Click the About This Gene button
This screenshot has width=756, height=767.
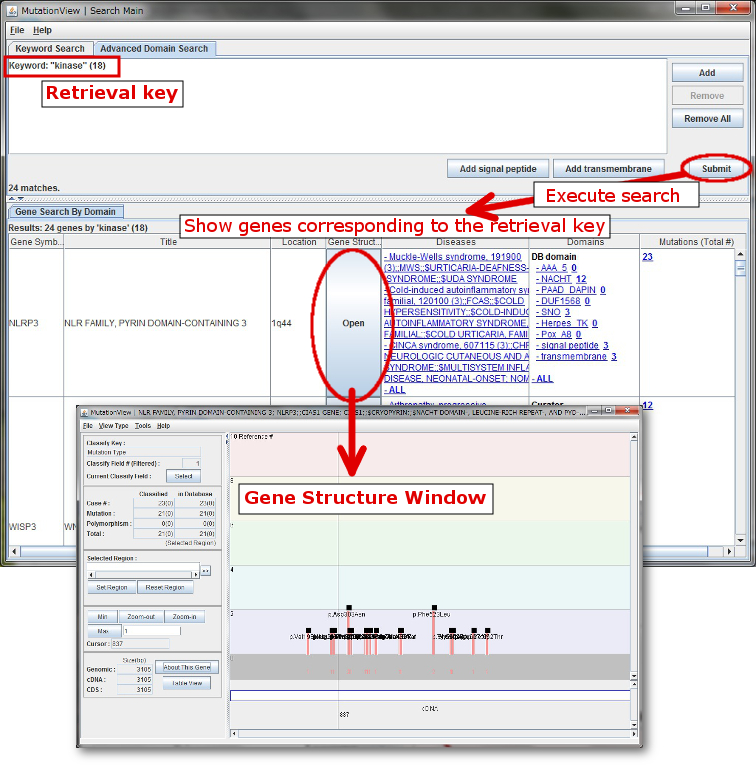tap(187, 667)
